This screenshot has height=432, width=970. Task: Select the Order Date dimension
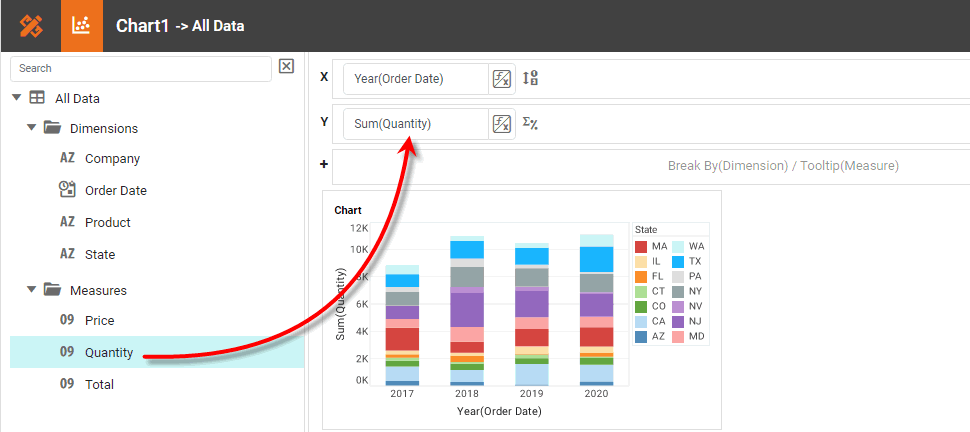pyautogui.click(x=115, y=191)
